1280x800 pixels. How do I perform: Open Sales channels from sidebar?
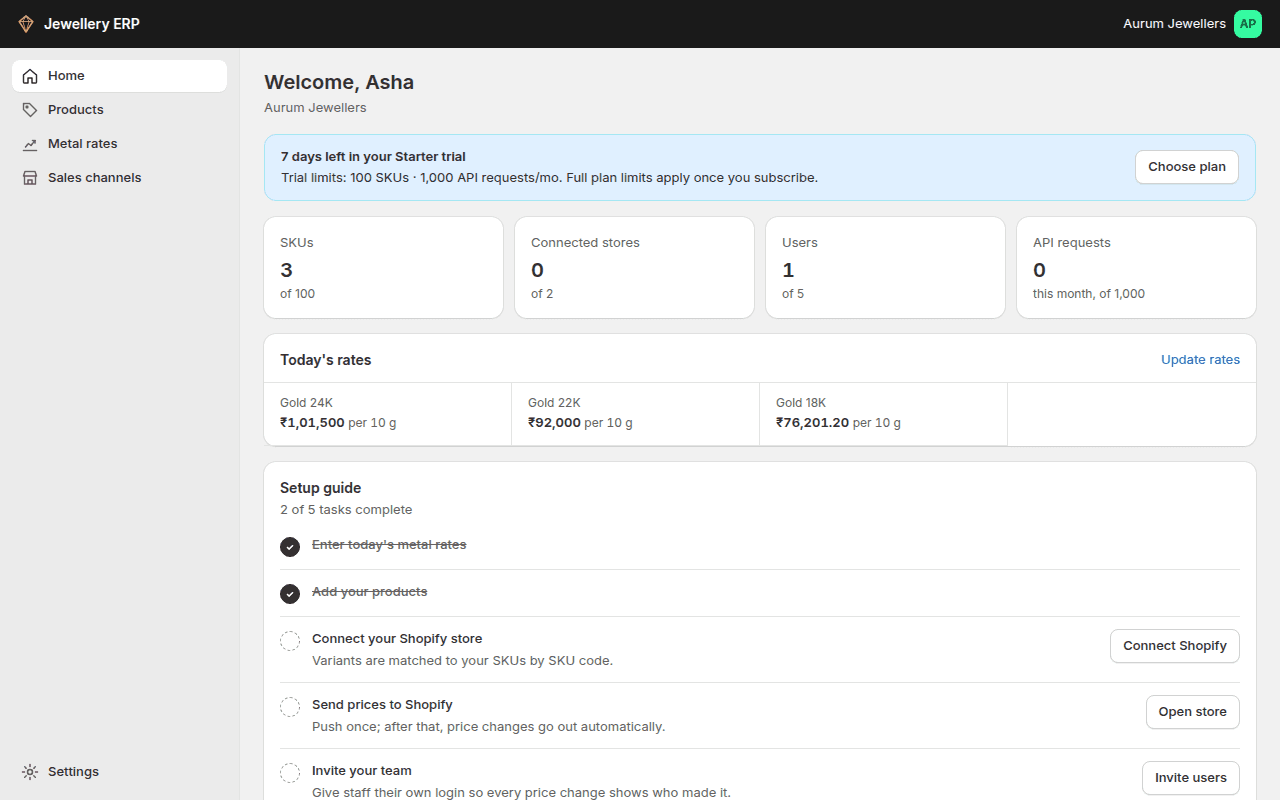pos(120,178)
